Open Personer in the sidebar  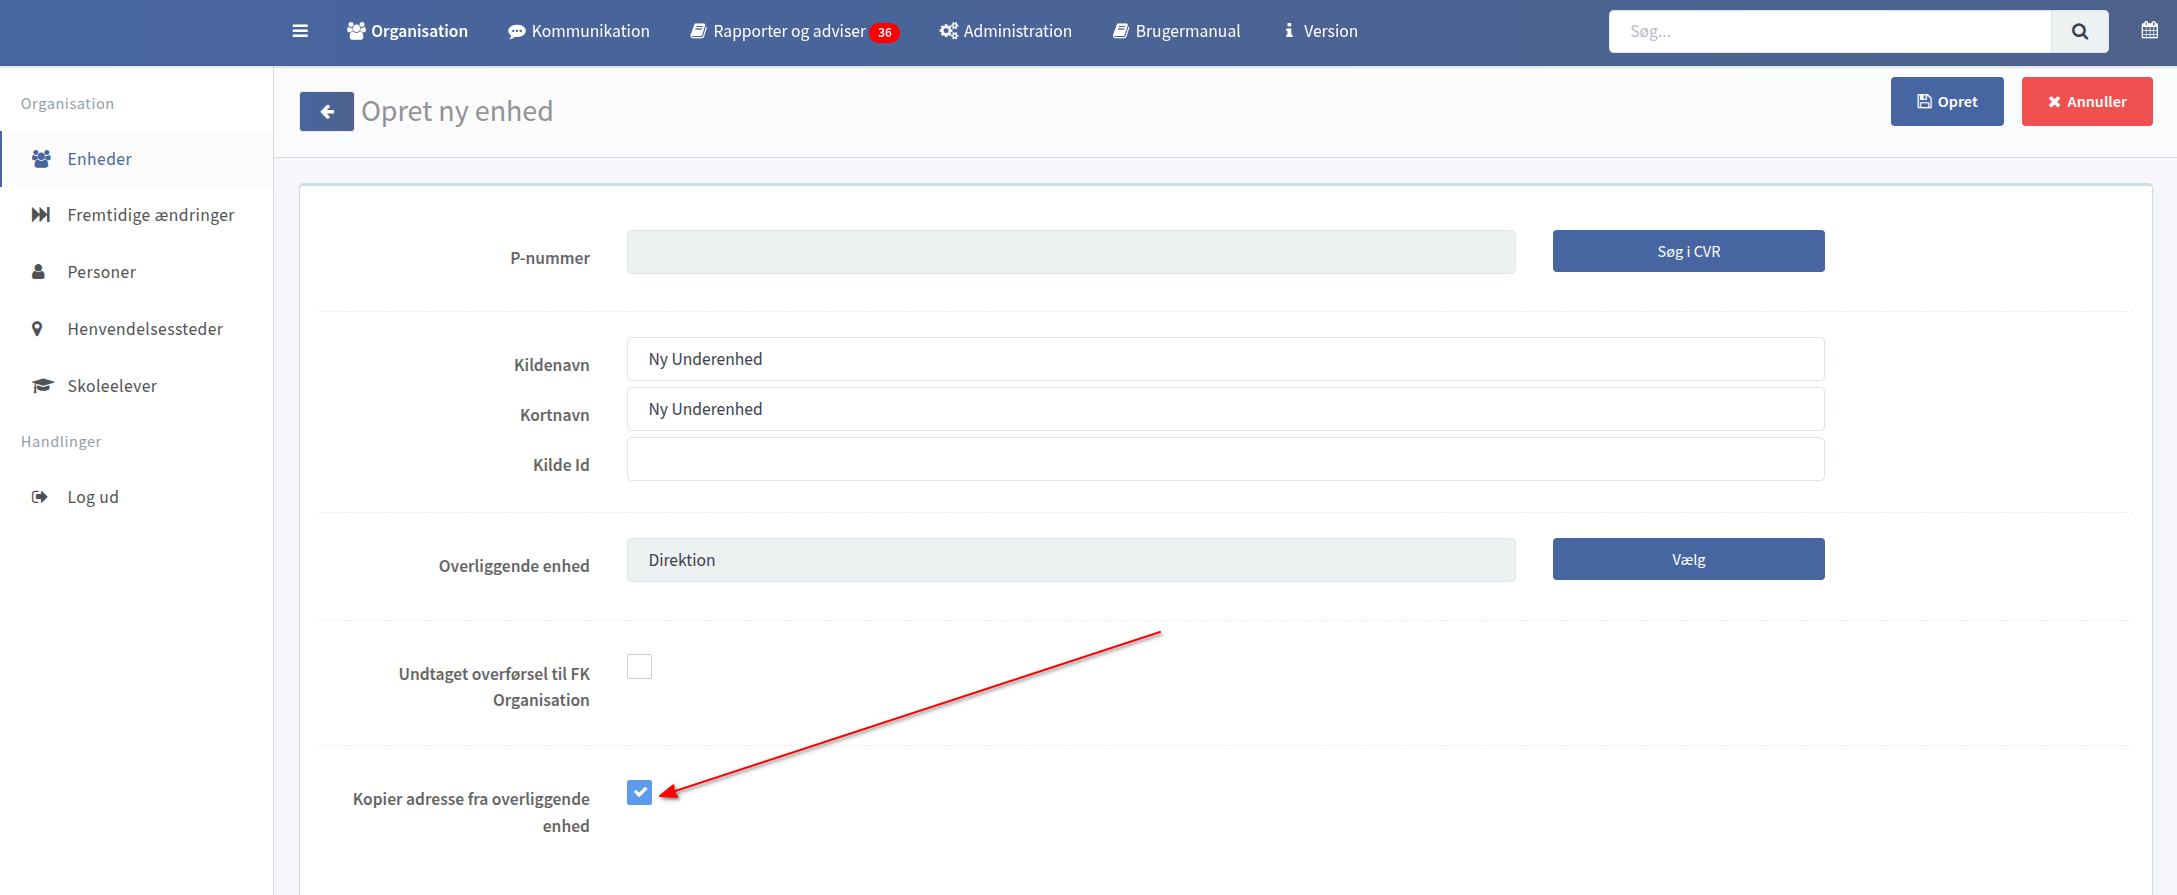[101, 272]
